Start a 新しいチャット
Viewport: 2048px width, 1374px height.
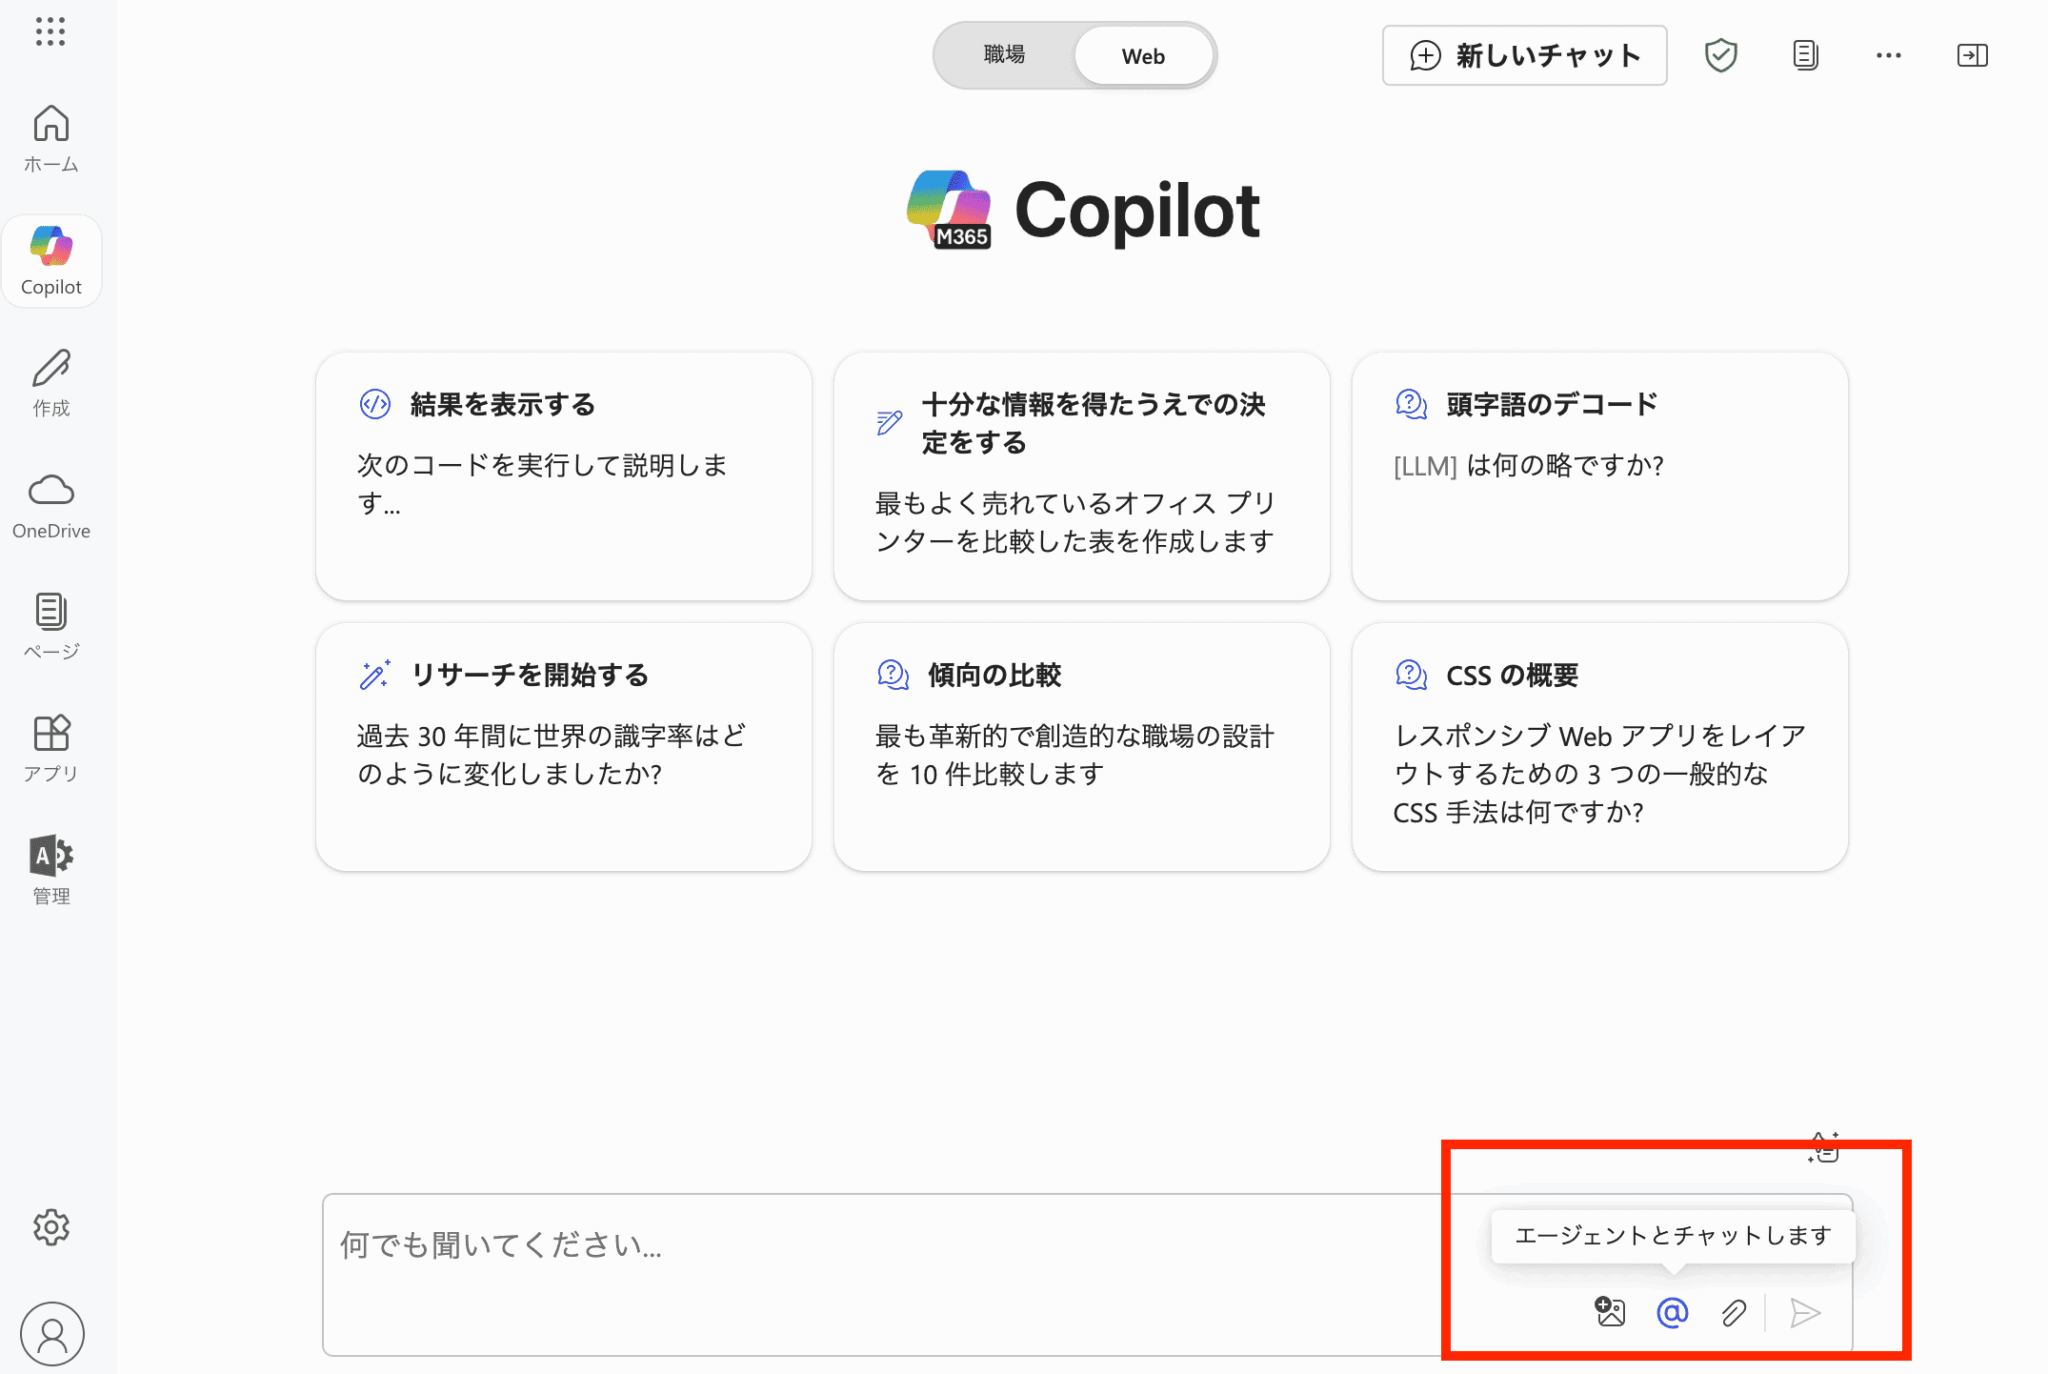(x=1524, y=55)
